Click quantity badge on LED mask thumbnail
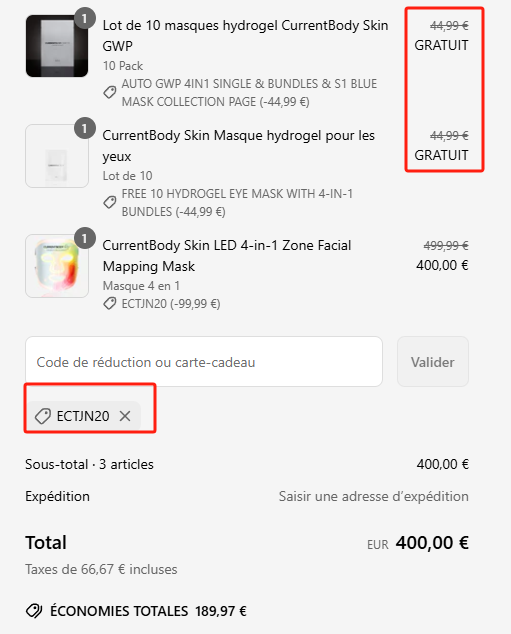511x634 pixels. [84, 239]
